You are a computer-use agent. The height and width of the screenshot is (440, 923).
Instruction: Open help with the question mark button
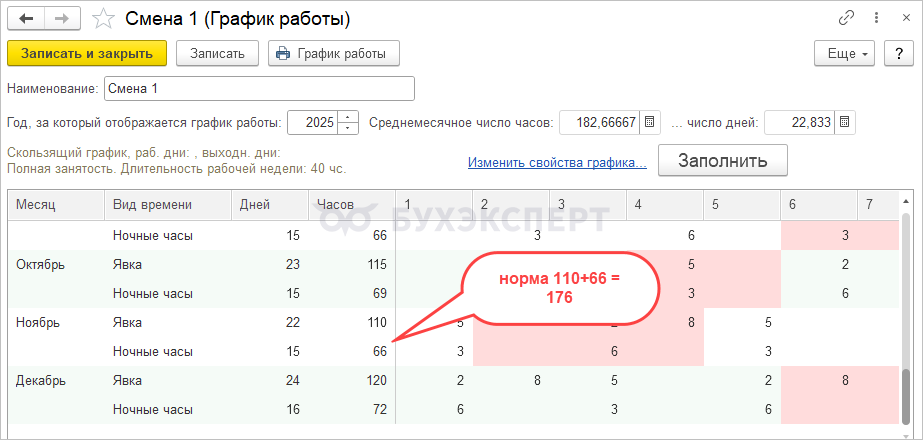coord(898,53)
